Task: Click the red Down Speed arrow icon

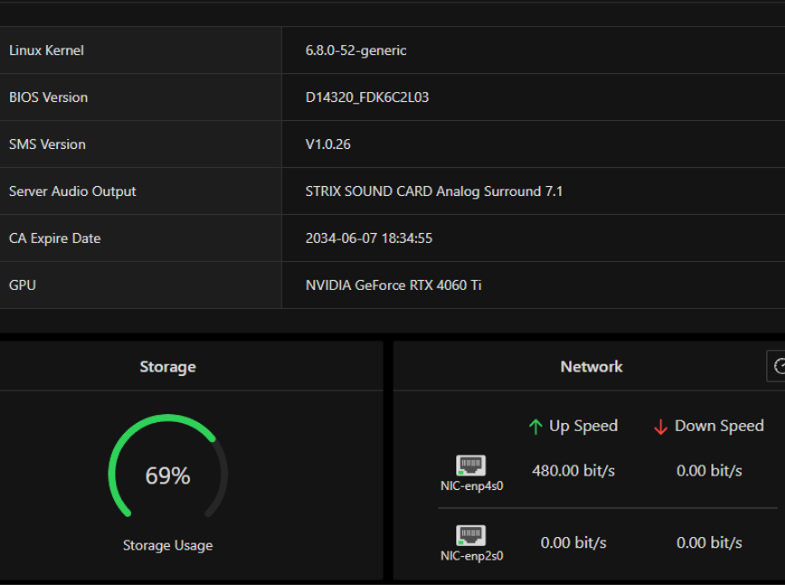Action: click(660, 426)
